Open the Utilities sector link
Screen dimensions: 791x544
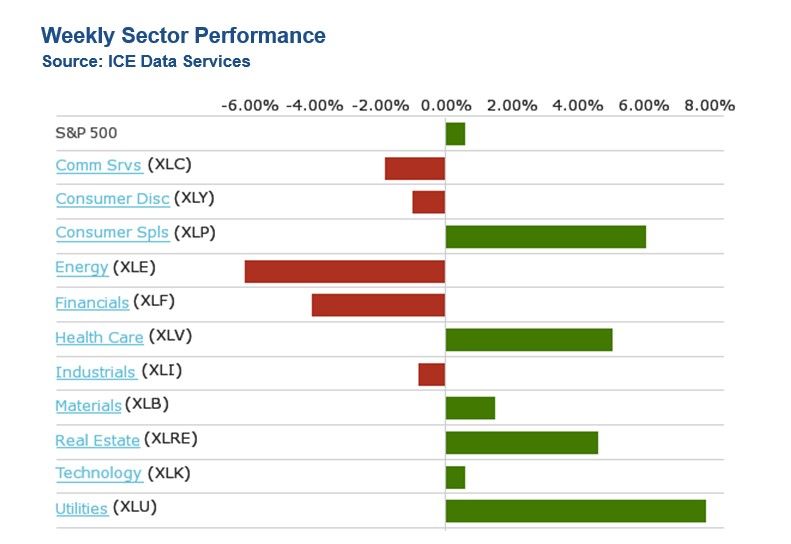point(81,509)
